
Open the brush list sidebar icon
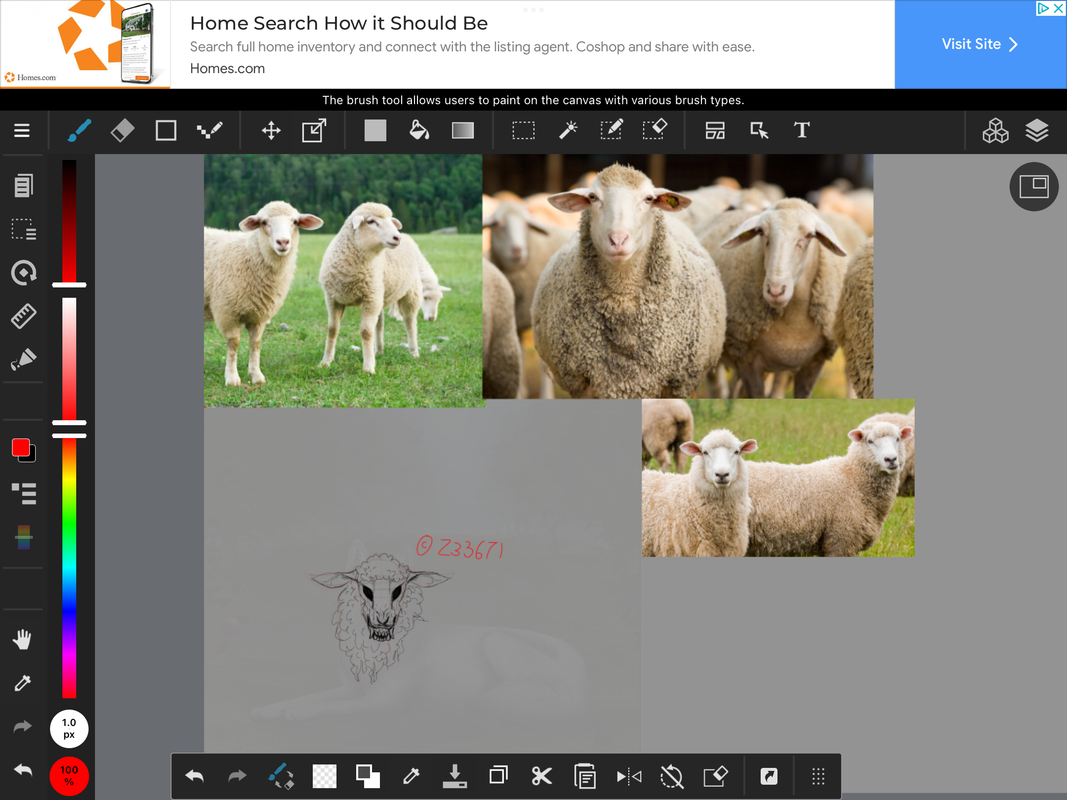pos(23,494)
